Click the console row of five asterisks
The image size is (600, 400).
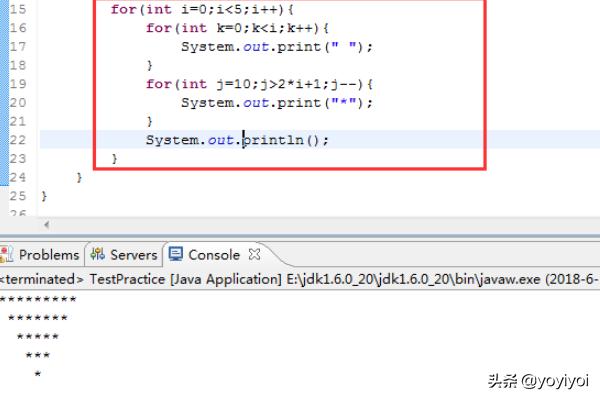pyautogui.click(x=38, y=337)
